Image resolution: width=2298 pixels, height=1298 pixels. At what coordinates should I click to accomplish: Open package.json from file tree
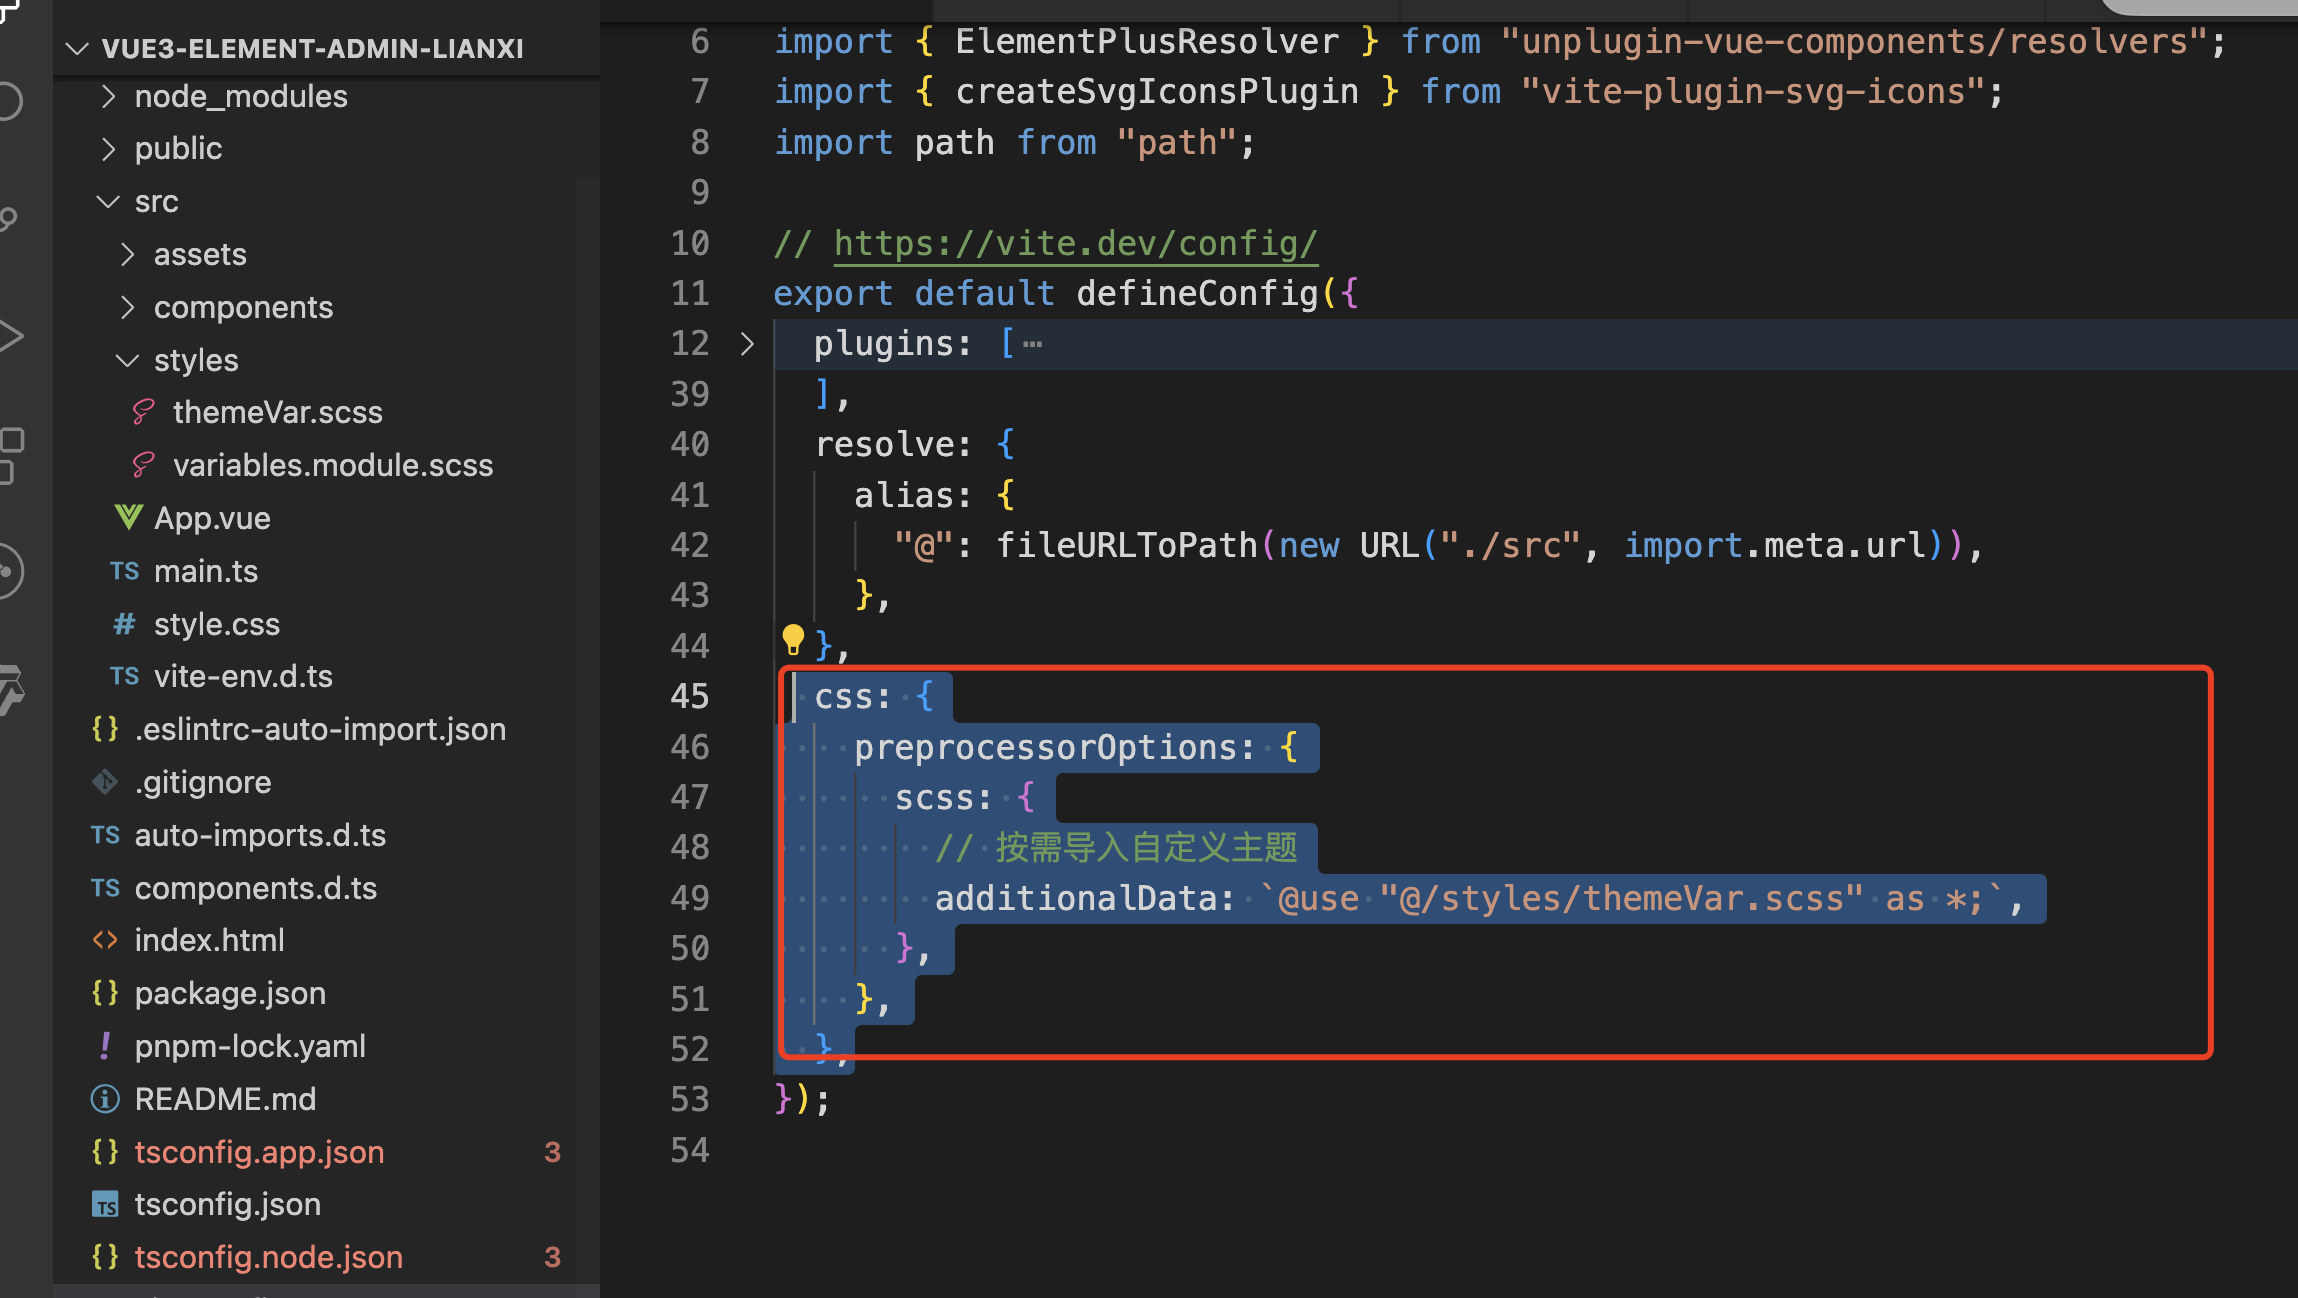(x=230, y=993)
